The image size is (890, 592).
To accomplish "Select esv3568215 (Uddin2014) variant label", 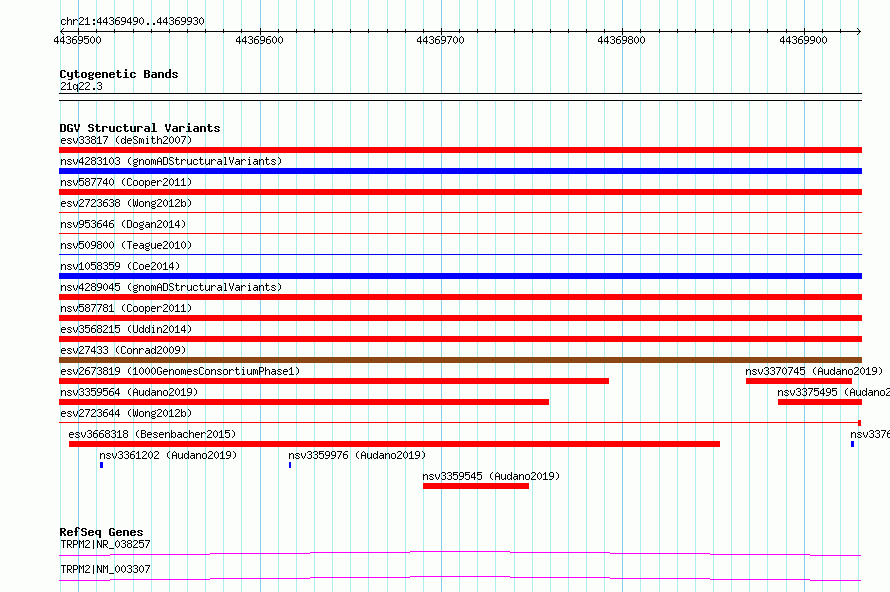I will click(x=126, y=329).
